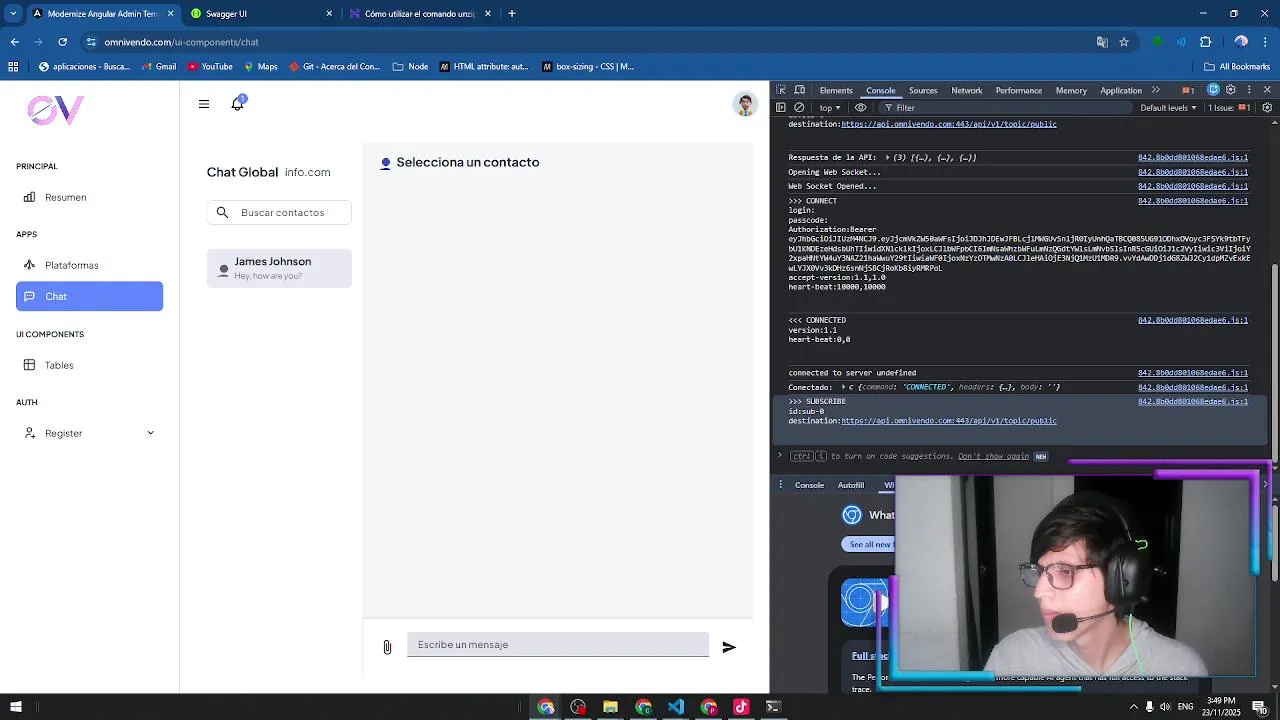Toggle the device toolbar in DevTools
The image size is (1280, 720).
click(x=798, y=90)
